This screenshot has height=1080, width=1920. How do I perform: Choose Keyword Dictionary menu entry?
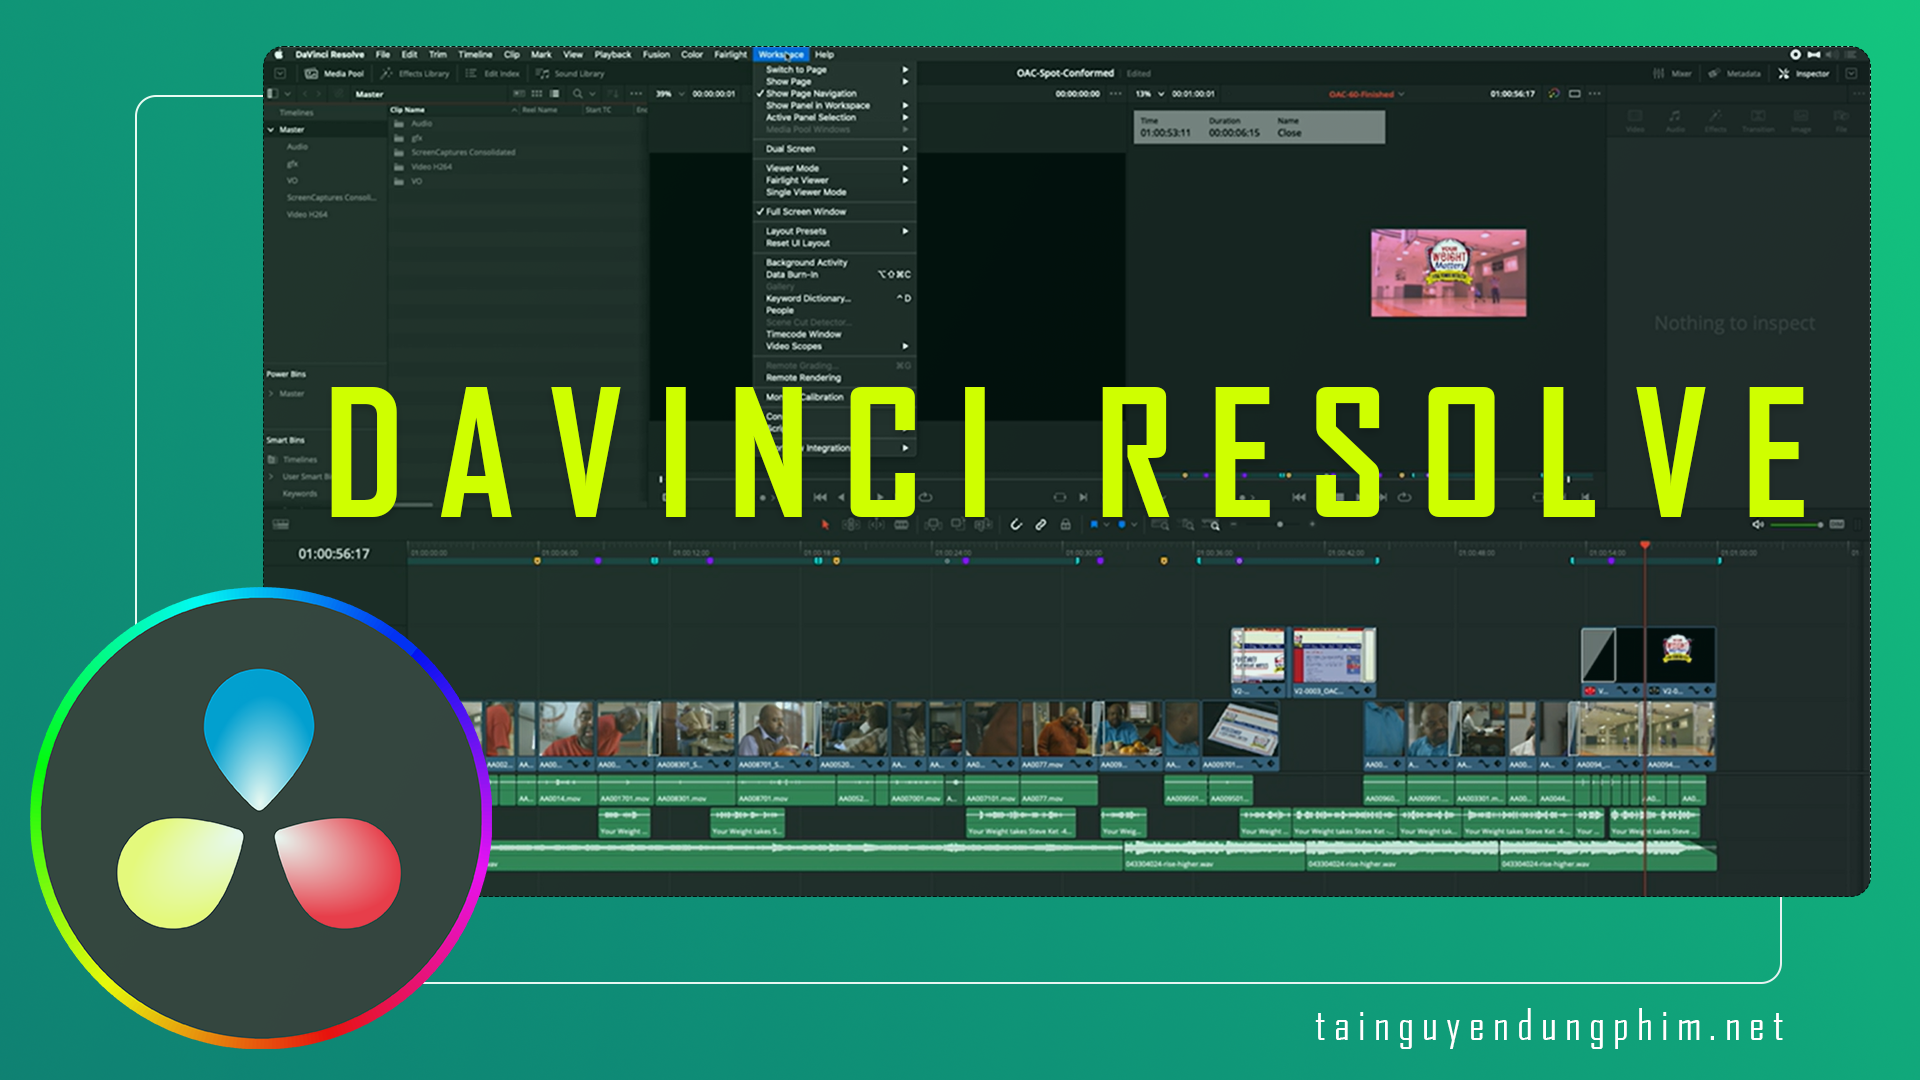(x=834, y=298)
